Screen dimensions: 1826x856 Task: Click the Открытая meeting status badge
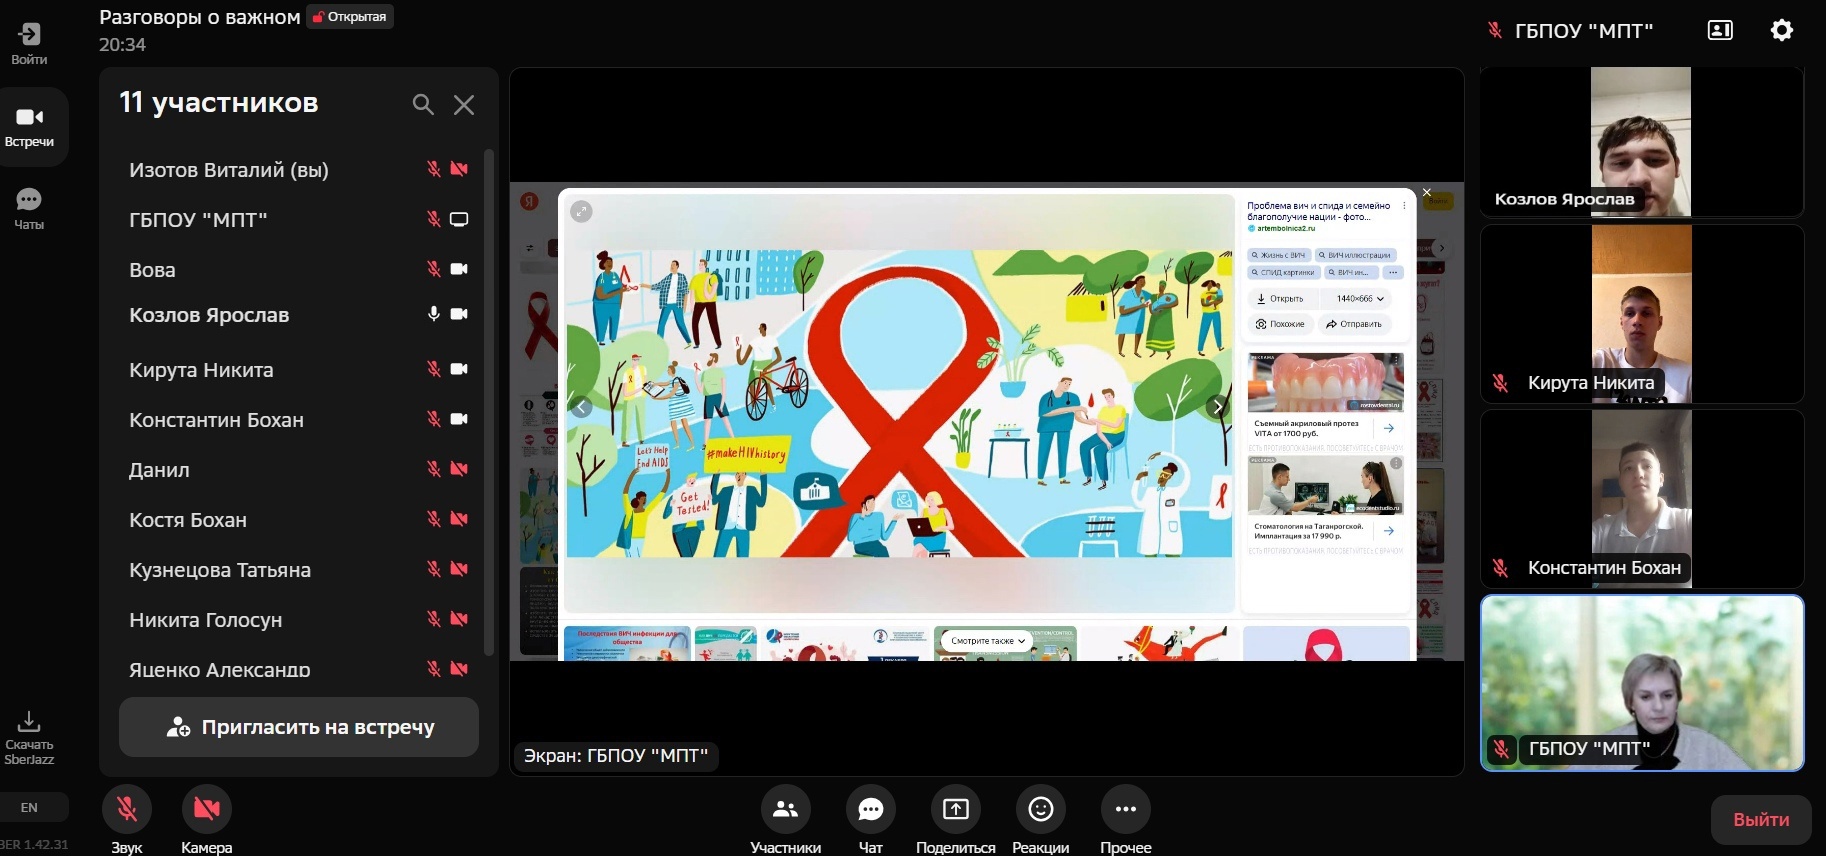point(350,17)
